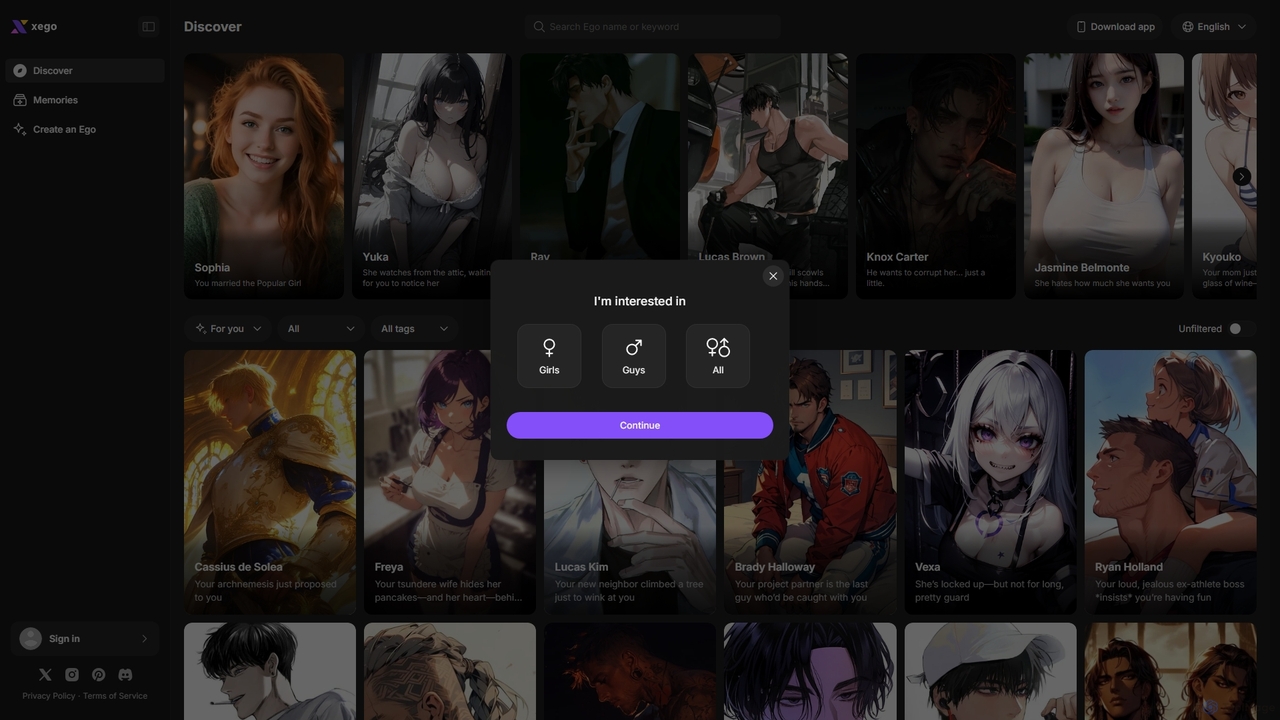Open Memories in the sidebar
This screenshot has height=720, width=1280.
tap(85, 100)
